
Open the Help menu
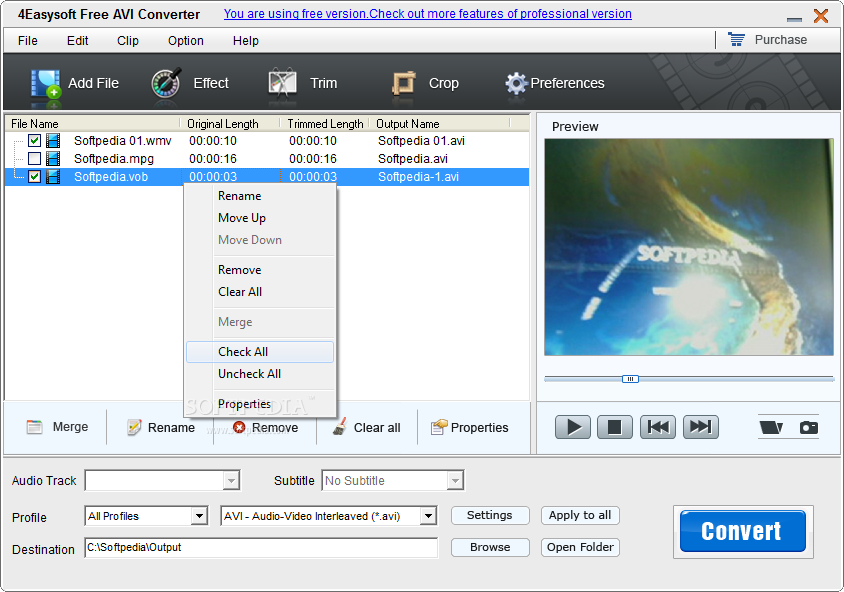[245, 40]
